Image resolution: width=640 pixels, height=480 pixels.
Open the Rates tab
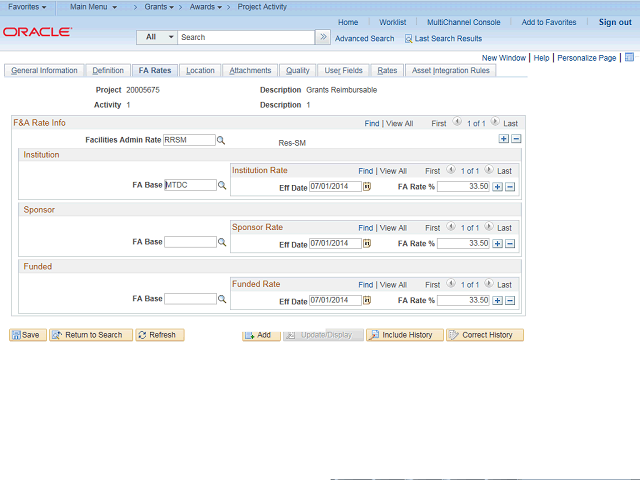tap(387, 70)
